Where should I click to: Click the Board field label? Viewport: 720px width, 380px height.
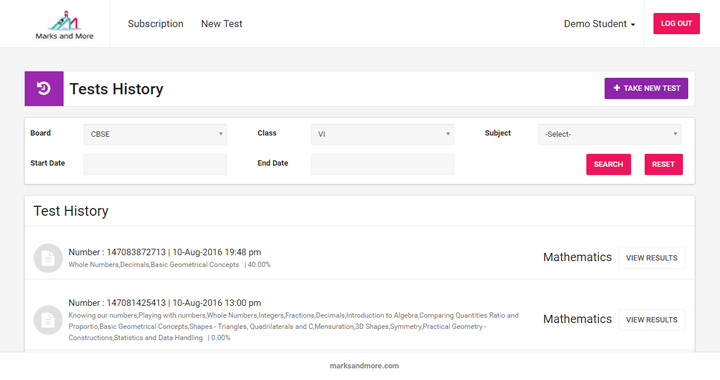click(x=40, y=133)
